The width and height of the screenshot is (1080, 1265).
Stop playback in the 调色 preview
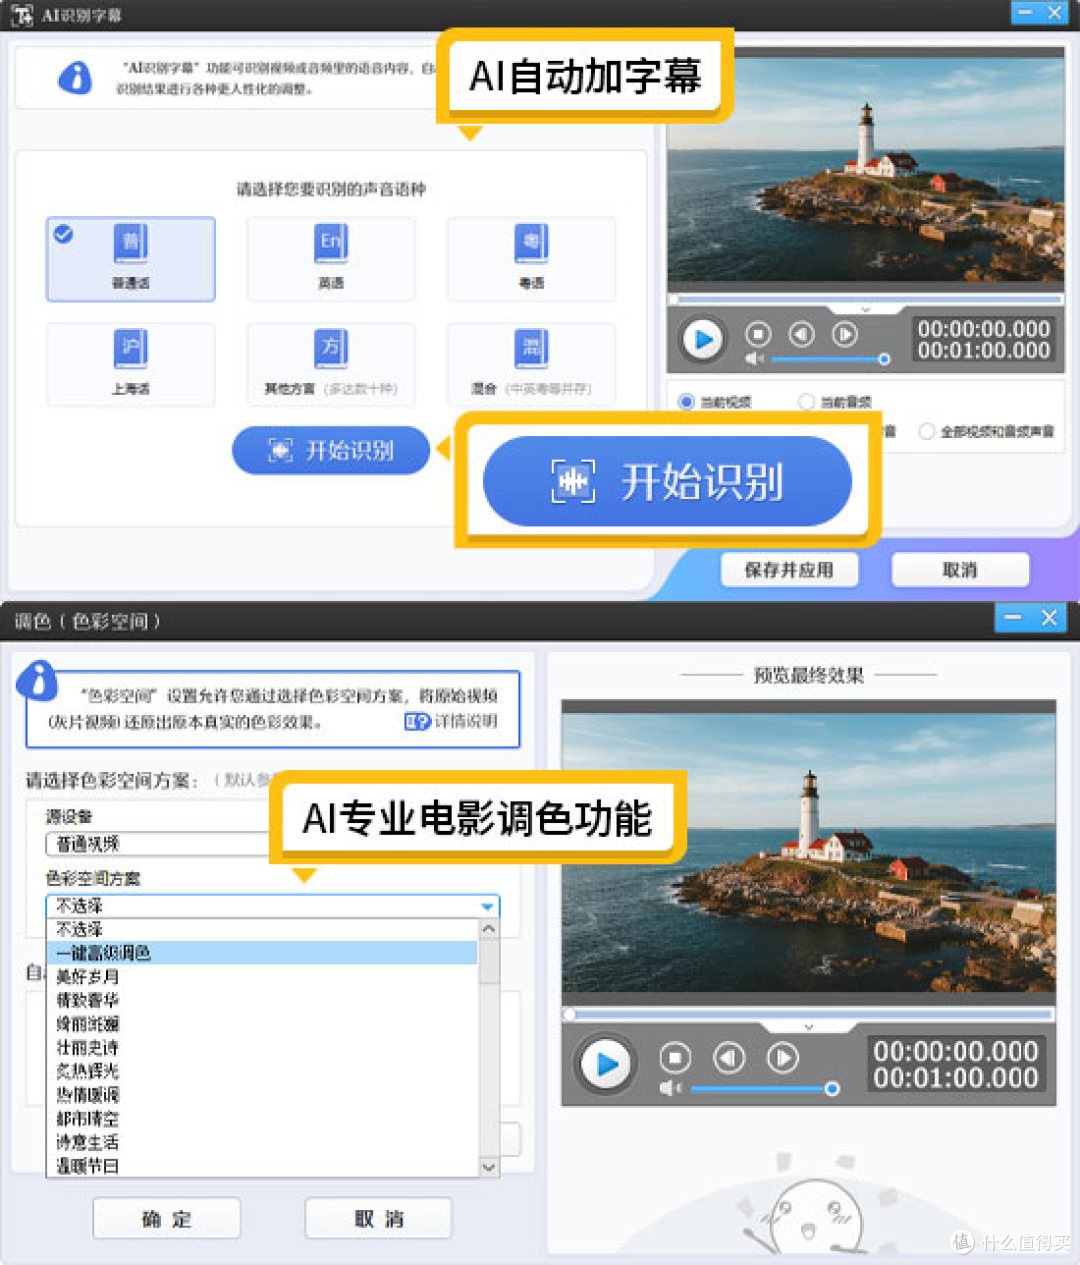[675, 1057]
